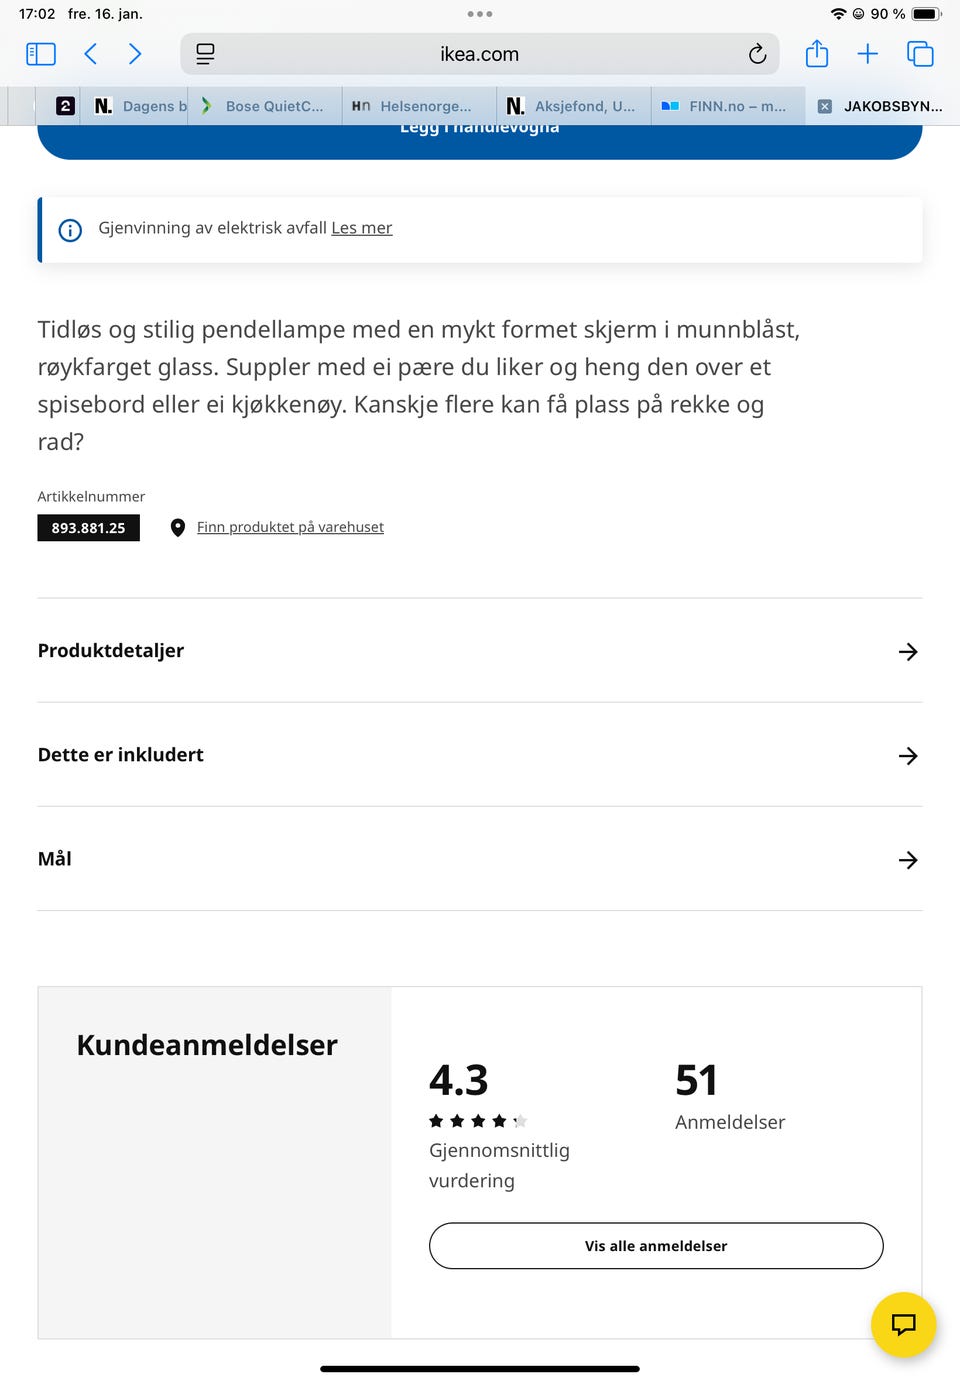Open Vis alle anmeldelser
This screenshot has width=960, height=1381.
click(655, 1246)
